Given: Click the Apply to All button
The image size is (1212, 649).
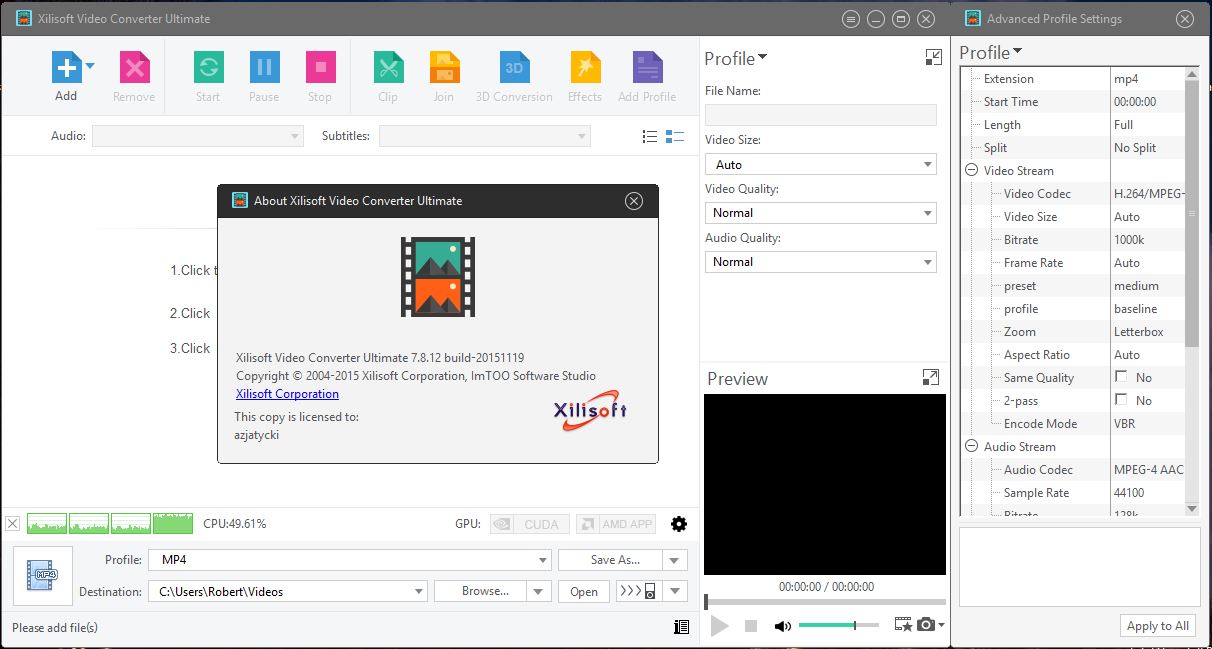Looking at the screenshot, I should [1158, 626].
